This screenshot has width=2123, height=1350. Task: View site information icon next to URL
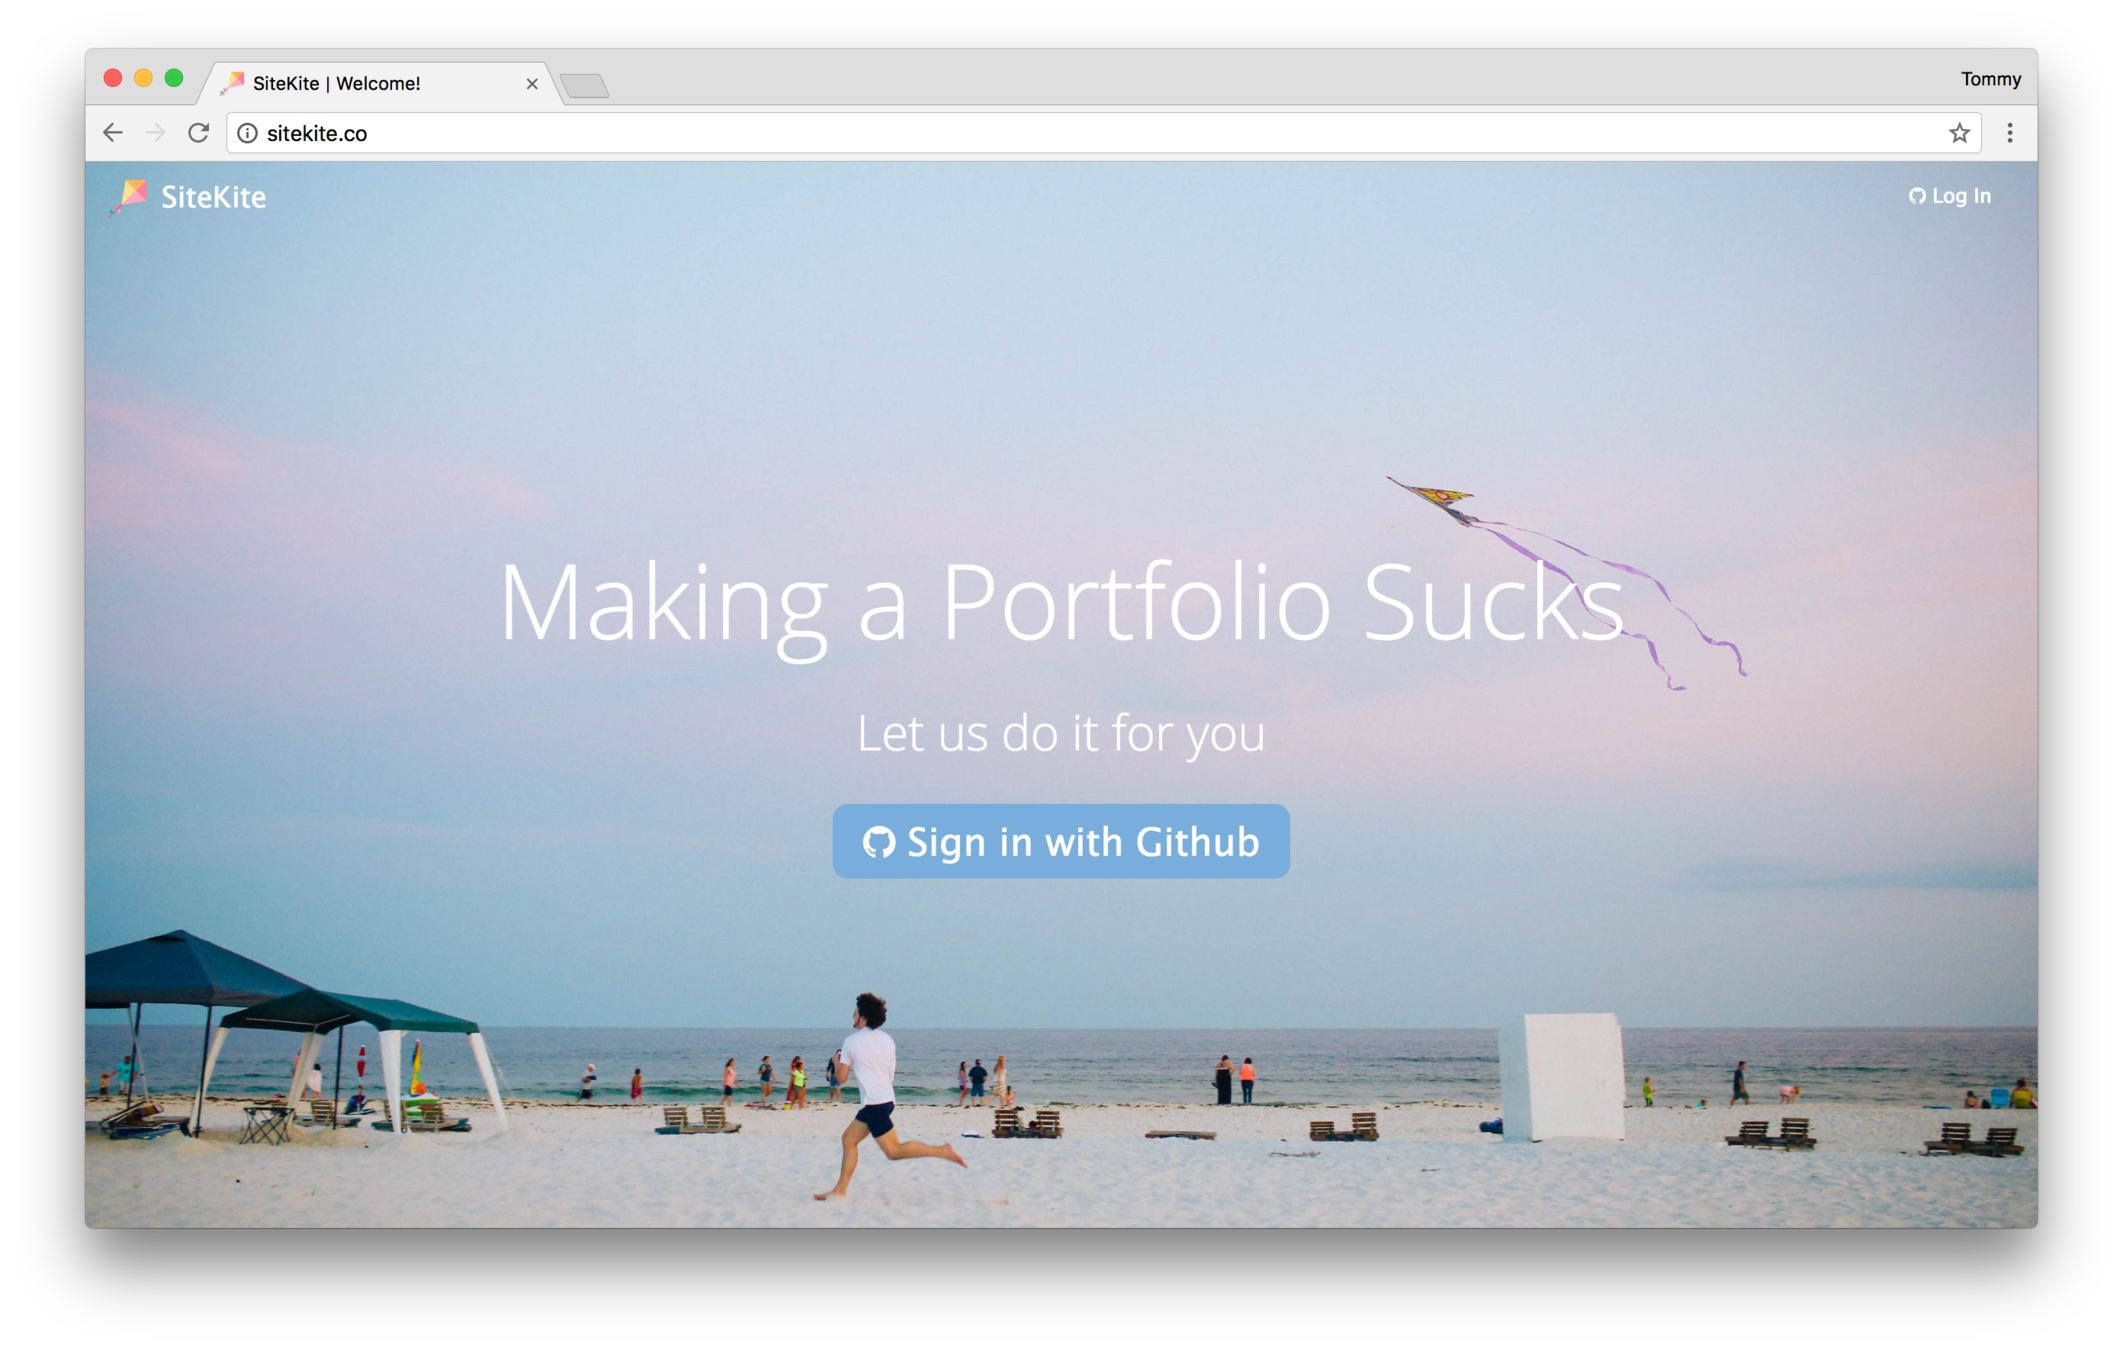247,133
